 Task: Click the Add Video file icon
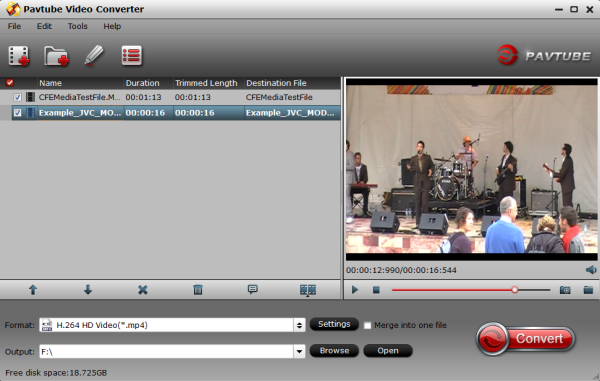(19, 56)
